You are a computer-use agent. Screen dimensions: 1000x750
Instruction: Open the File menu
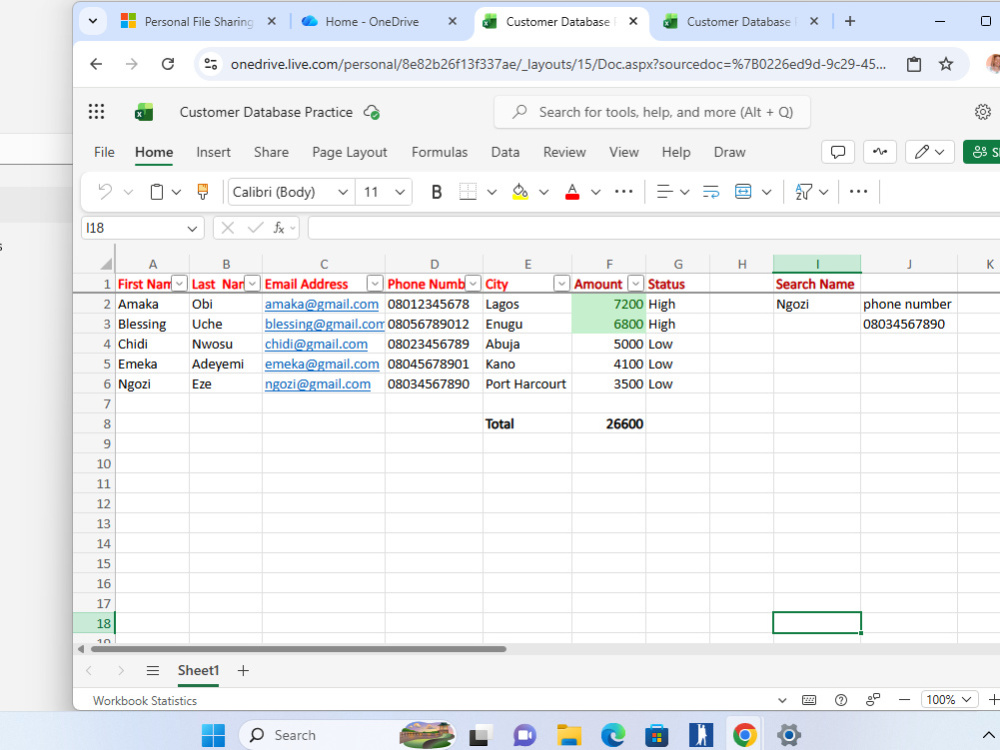[x=104, y=152]
